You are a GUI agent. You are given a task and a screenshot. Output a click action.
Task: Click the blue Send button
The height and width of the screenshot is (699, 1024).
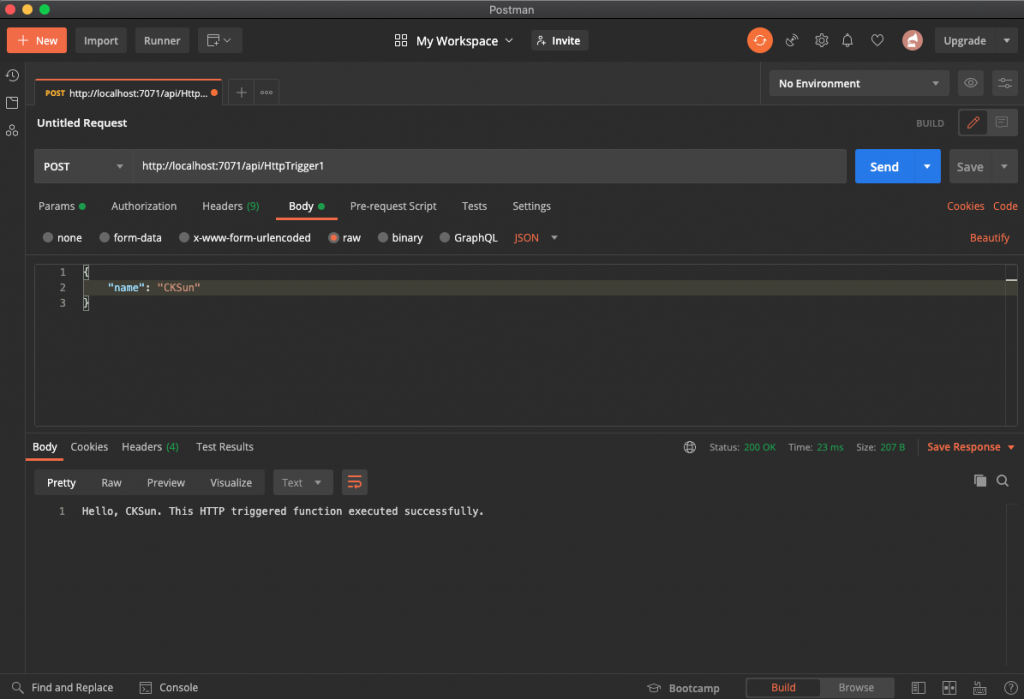pos(884,167)
